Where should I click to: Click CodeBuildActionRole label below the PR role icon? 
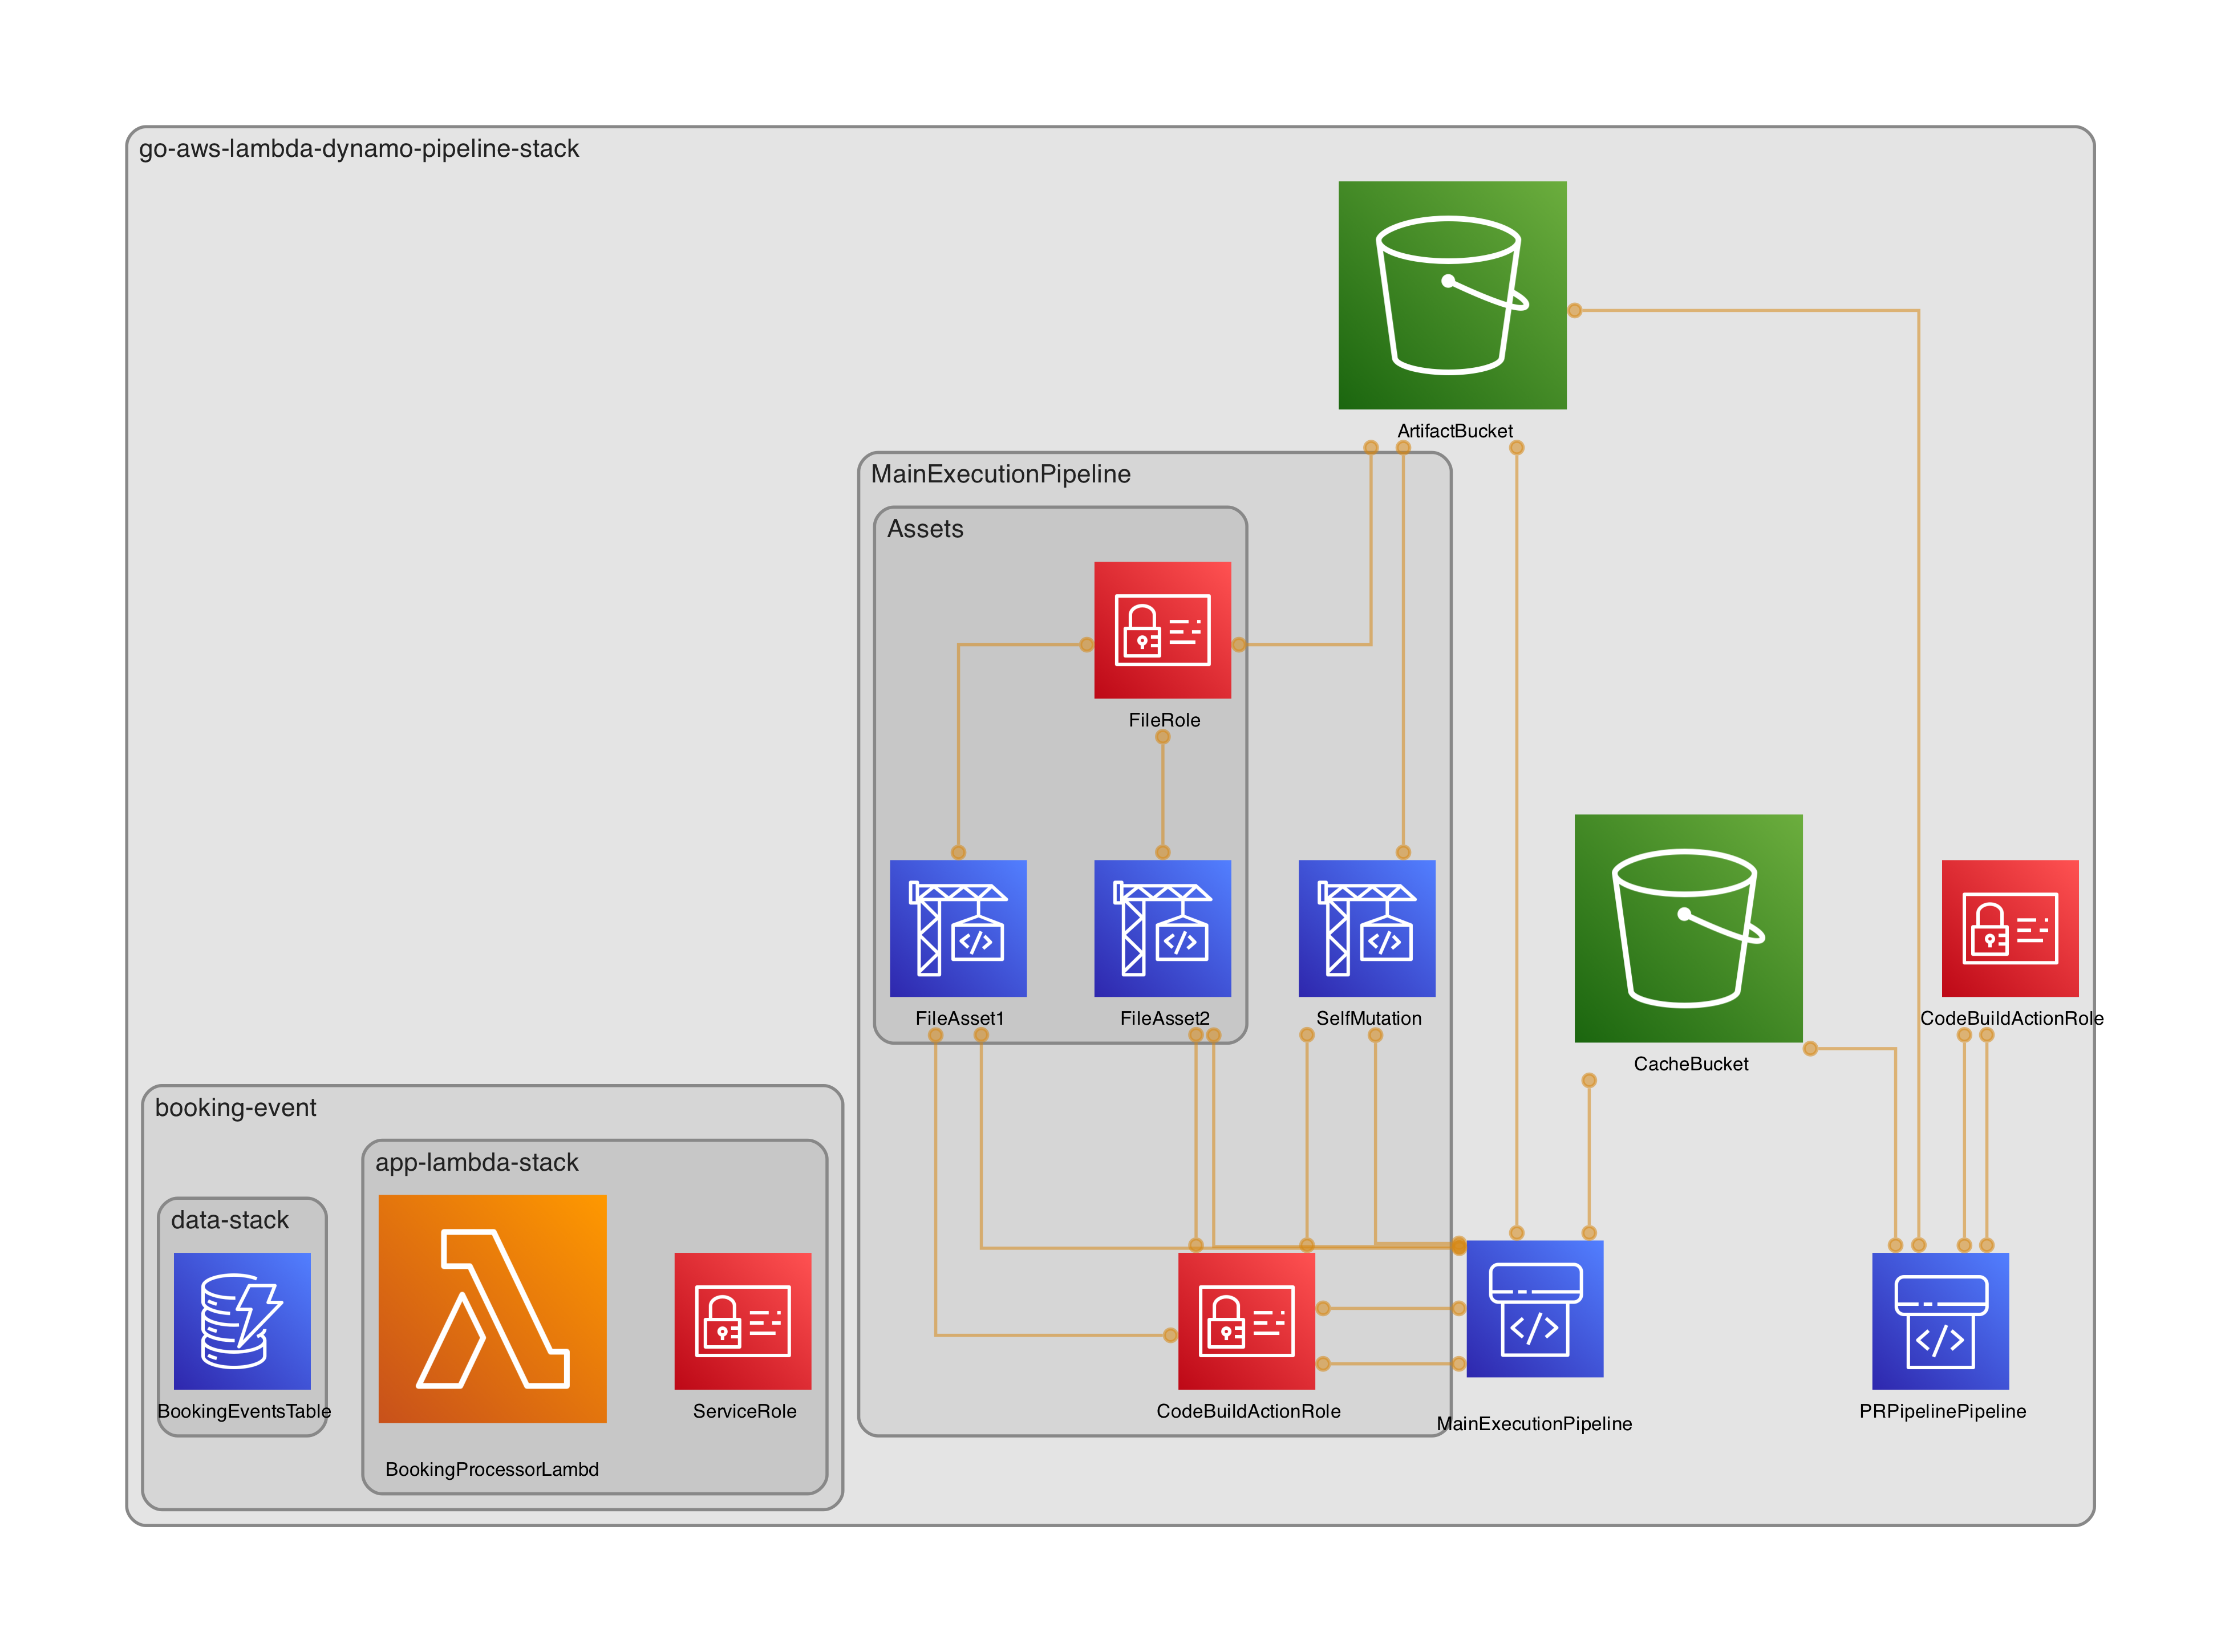pyautogui.click(x=2011, y=1018)
